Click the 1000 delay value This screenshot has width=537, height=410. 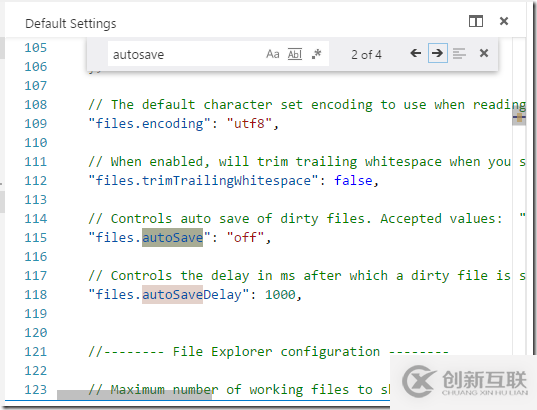(280, 295)
